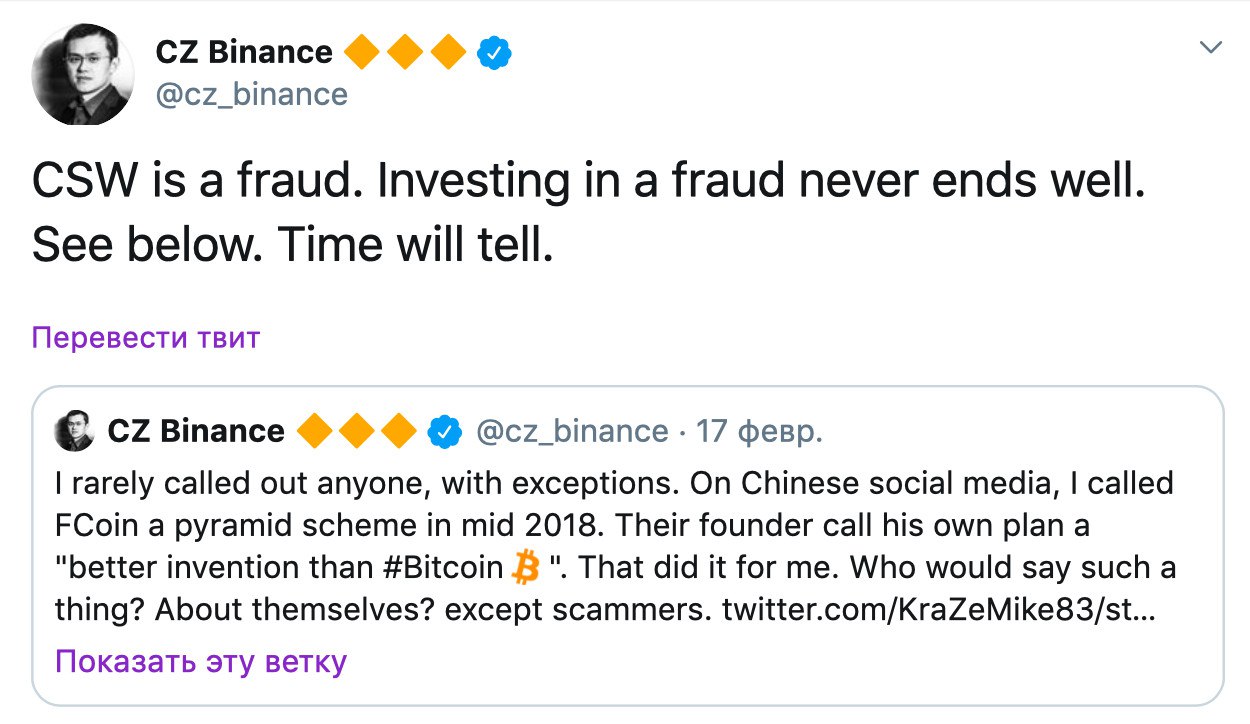The image size is (1250, 724).
Task: Click first orange diamond after main author name
Action: point(363,52)
